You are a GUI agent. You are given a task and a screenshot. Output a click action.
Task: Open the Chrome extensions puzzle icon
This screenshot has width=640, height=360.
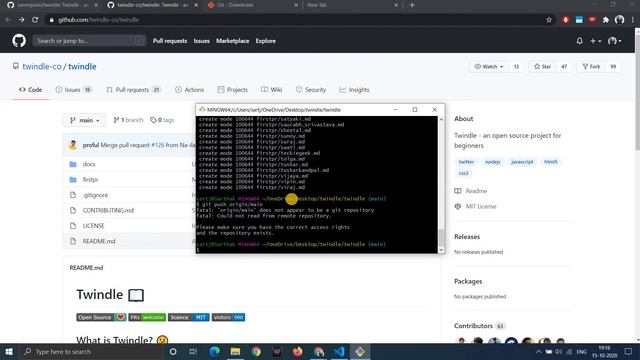[x=605, y=20]
